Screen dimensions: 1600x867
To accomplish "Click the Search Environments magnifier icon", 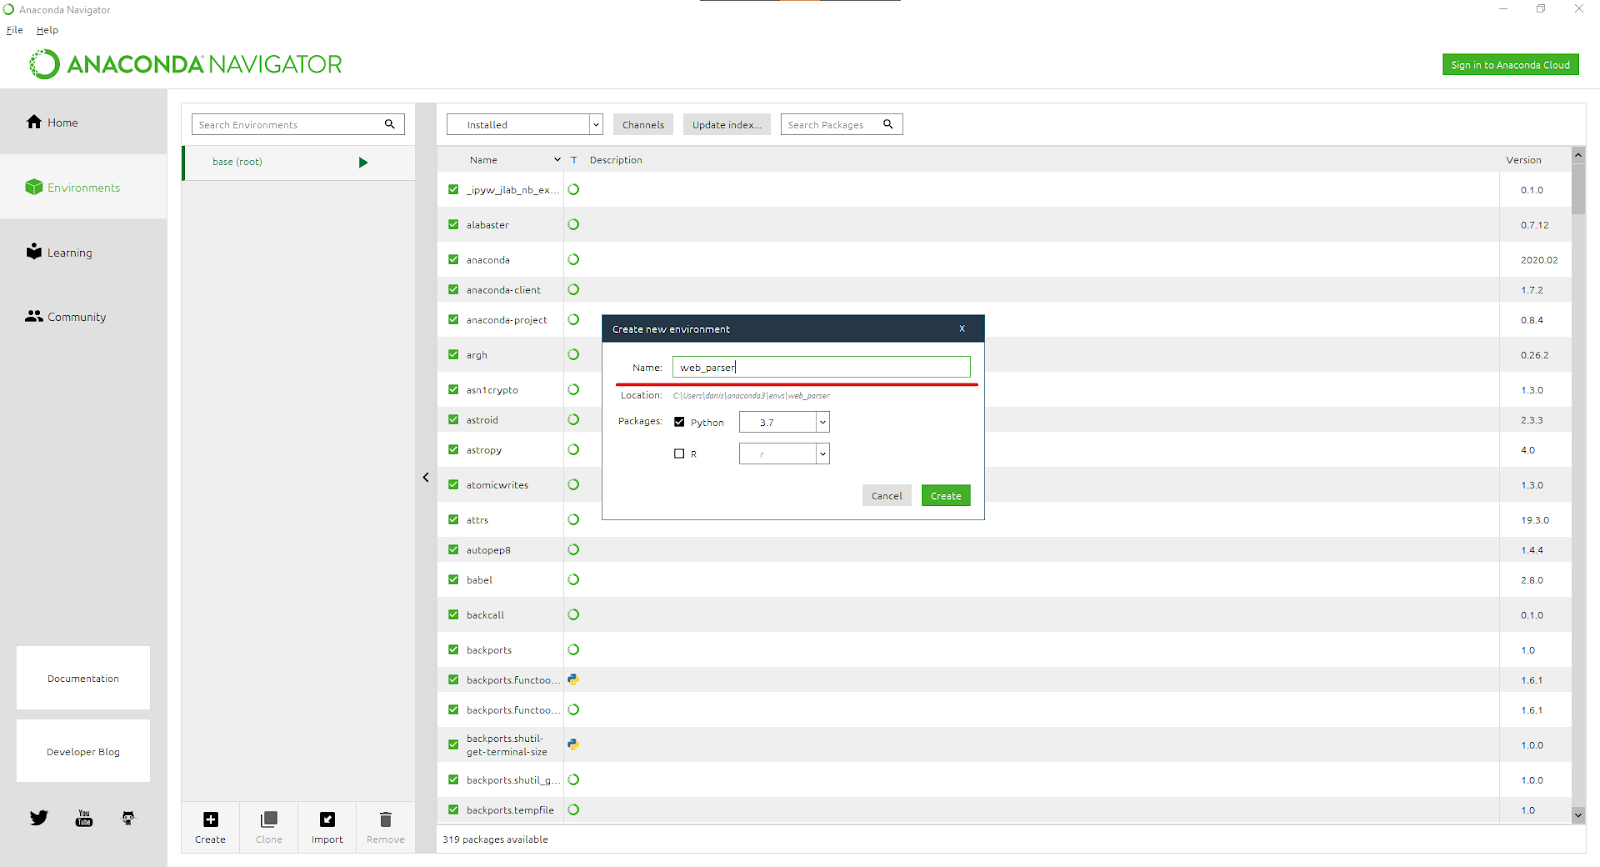I will (x=390, y=124).
